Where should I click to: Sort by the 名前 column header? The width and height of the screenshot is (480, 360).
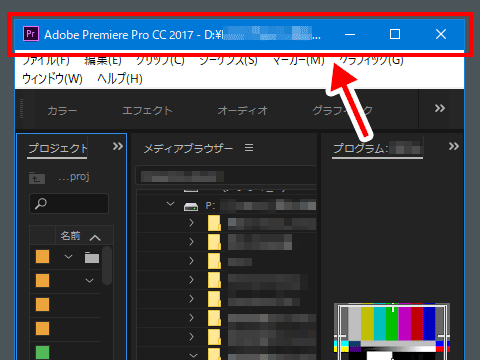[70, 236]
